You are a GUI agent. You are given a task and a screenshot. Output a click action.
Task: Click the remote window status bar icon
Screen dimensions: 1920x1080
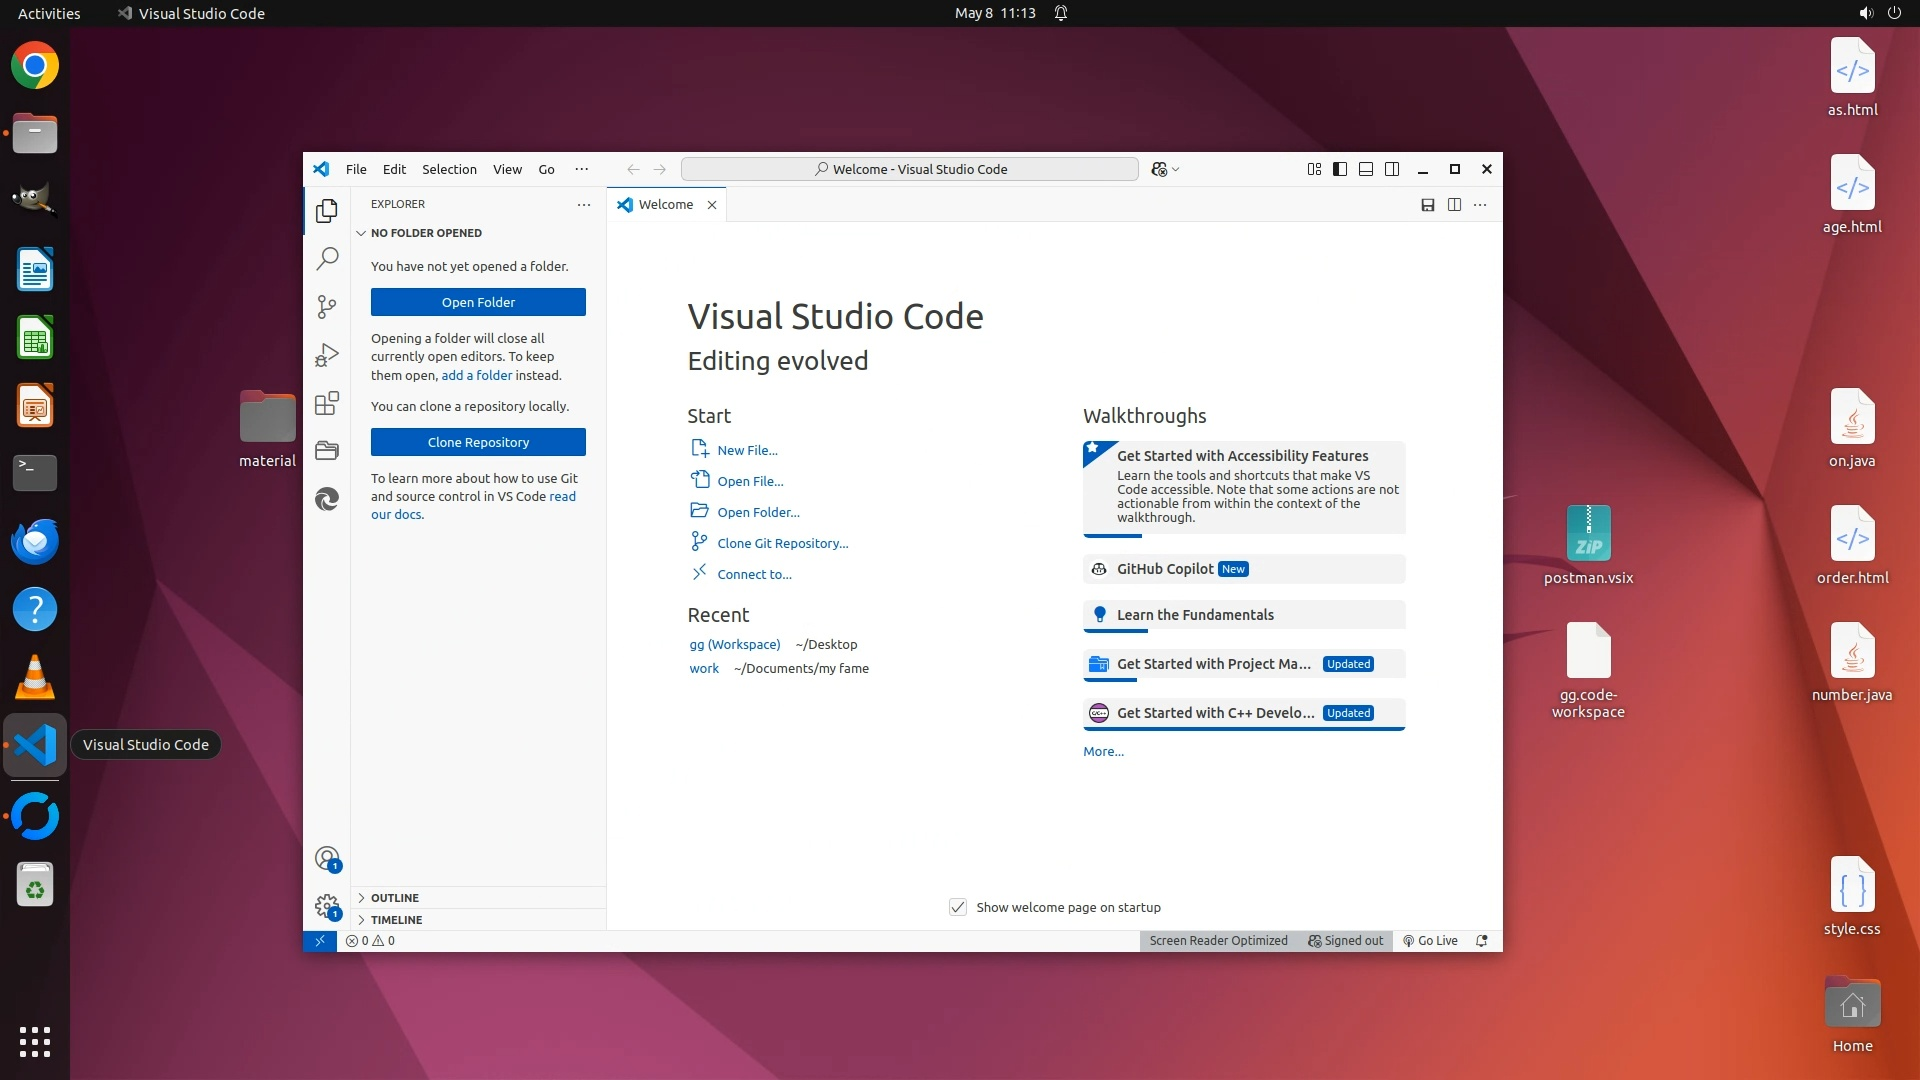(320, 941)
